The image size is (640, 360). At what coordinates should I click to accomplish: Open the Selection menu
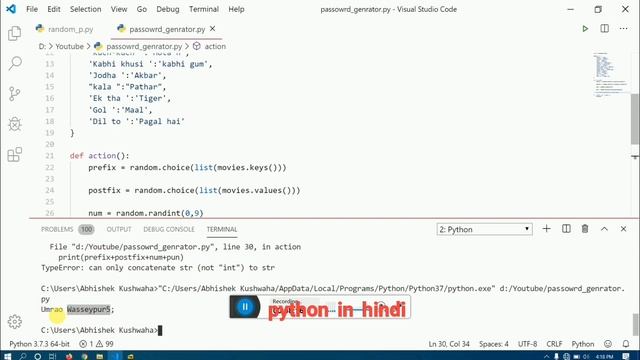pyautogui.click(x=85, y=9)
